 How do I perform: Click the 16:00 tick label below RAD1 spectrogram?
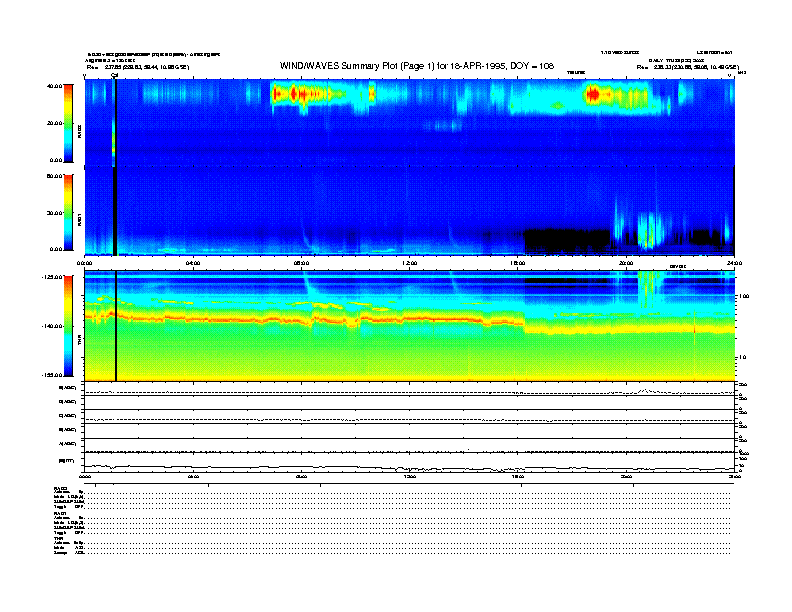pos(518,263)
